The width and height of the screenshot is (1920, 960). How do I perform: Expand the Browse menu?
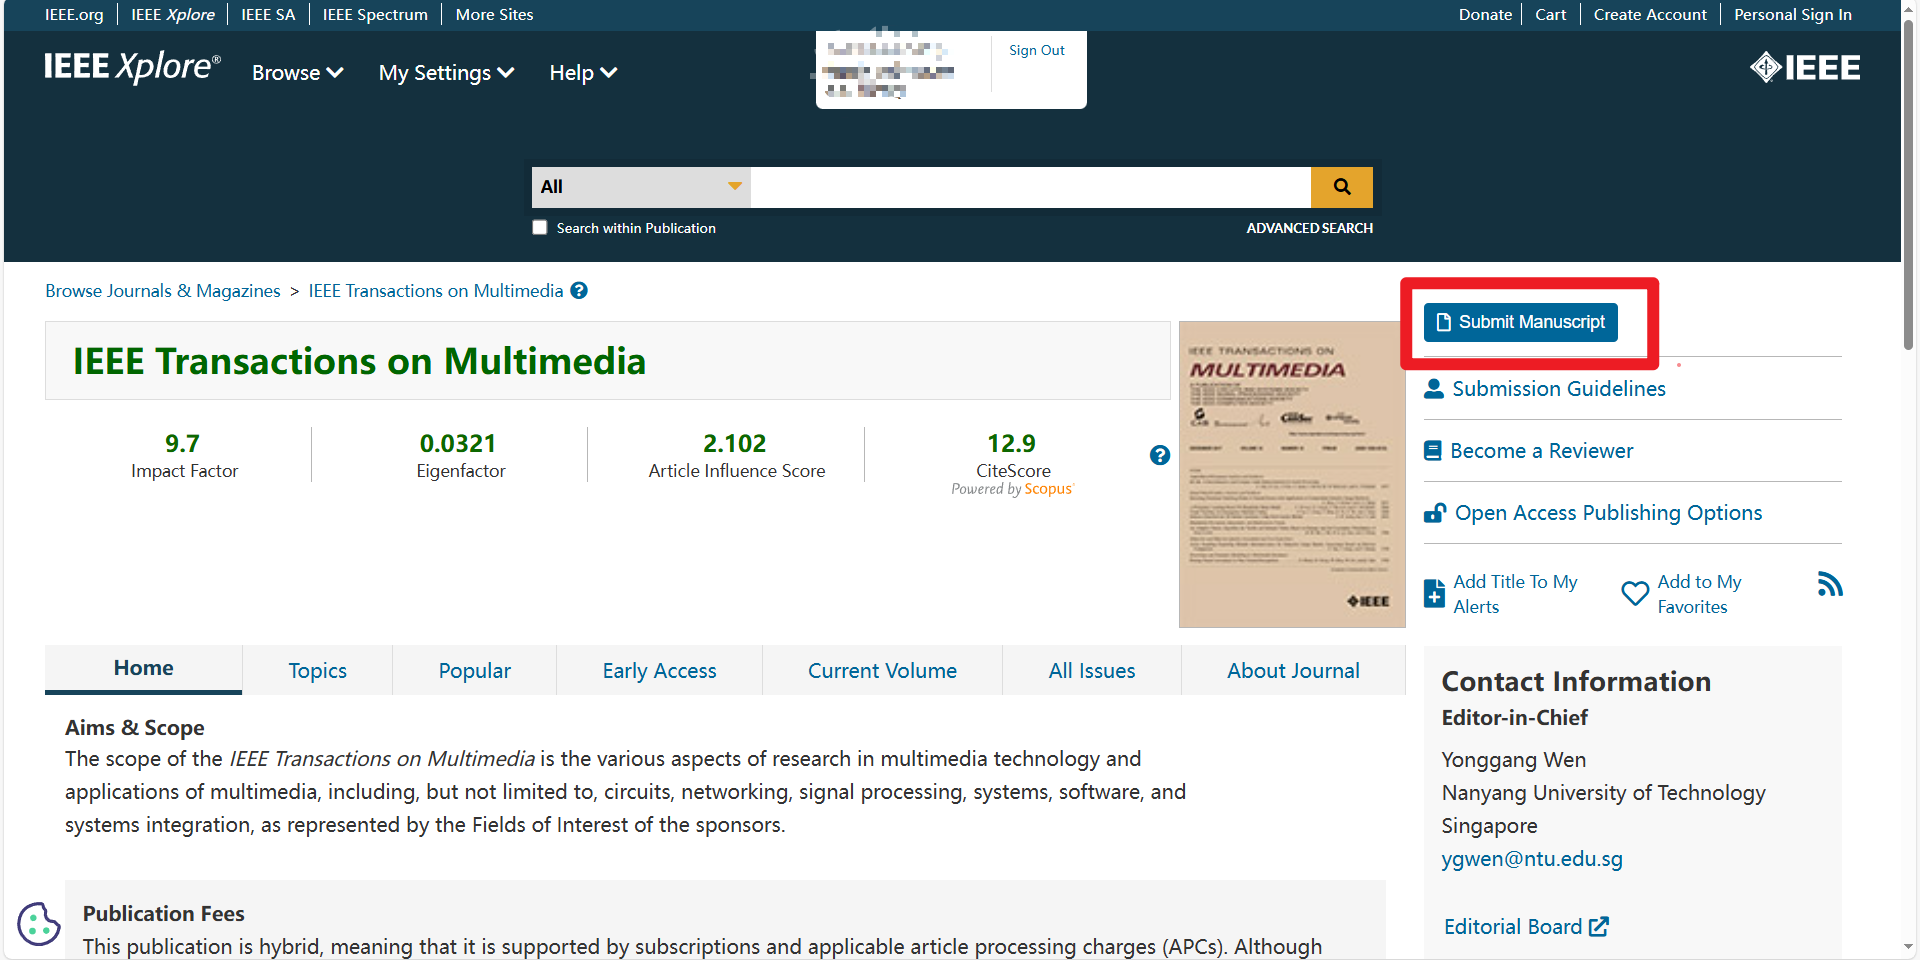[297, 73]
